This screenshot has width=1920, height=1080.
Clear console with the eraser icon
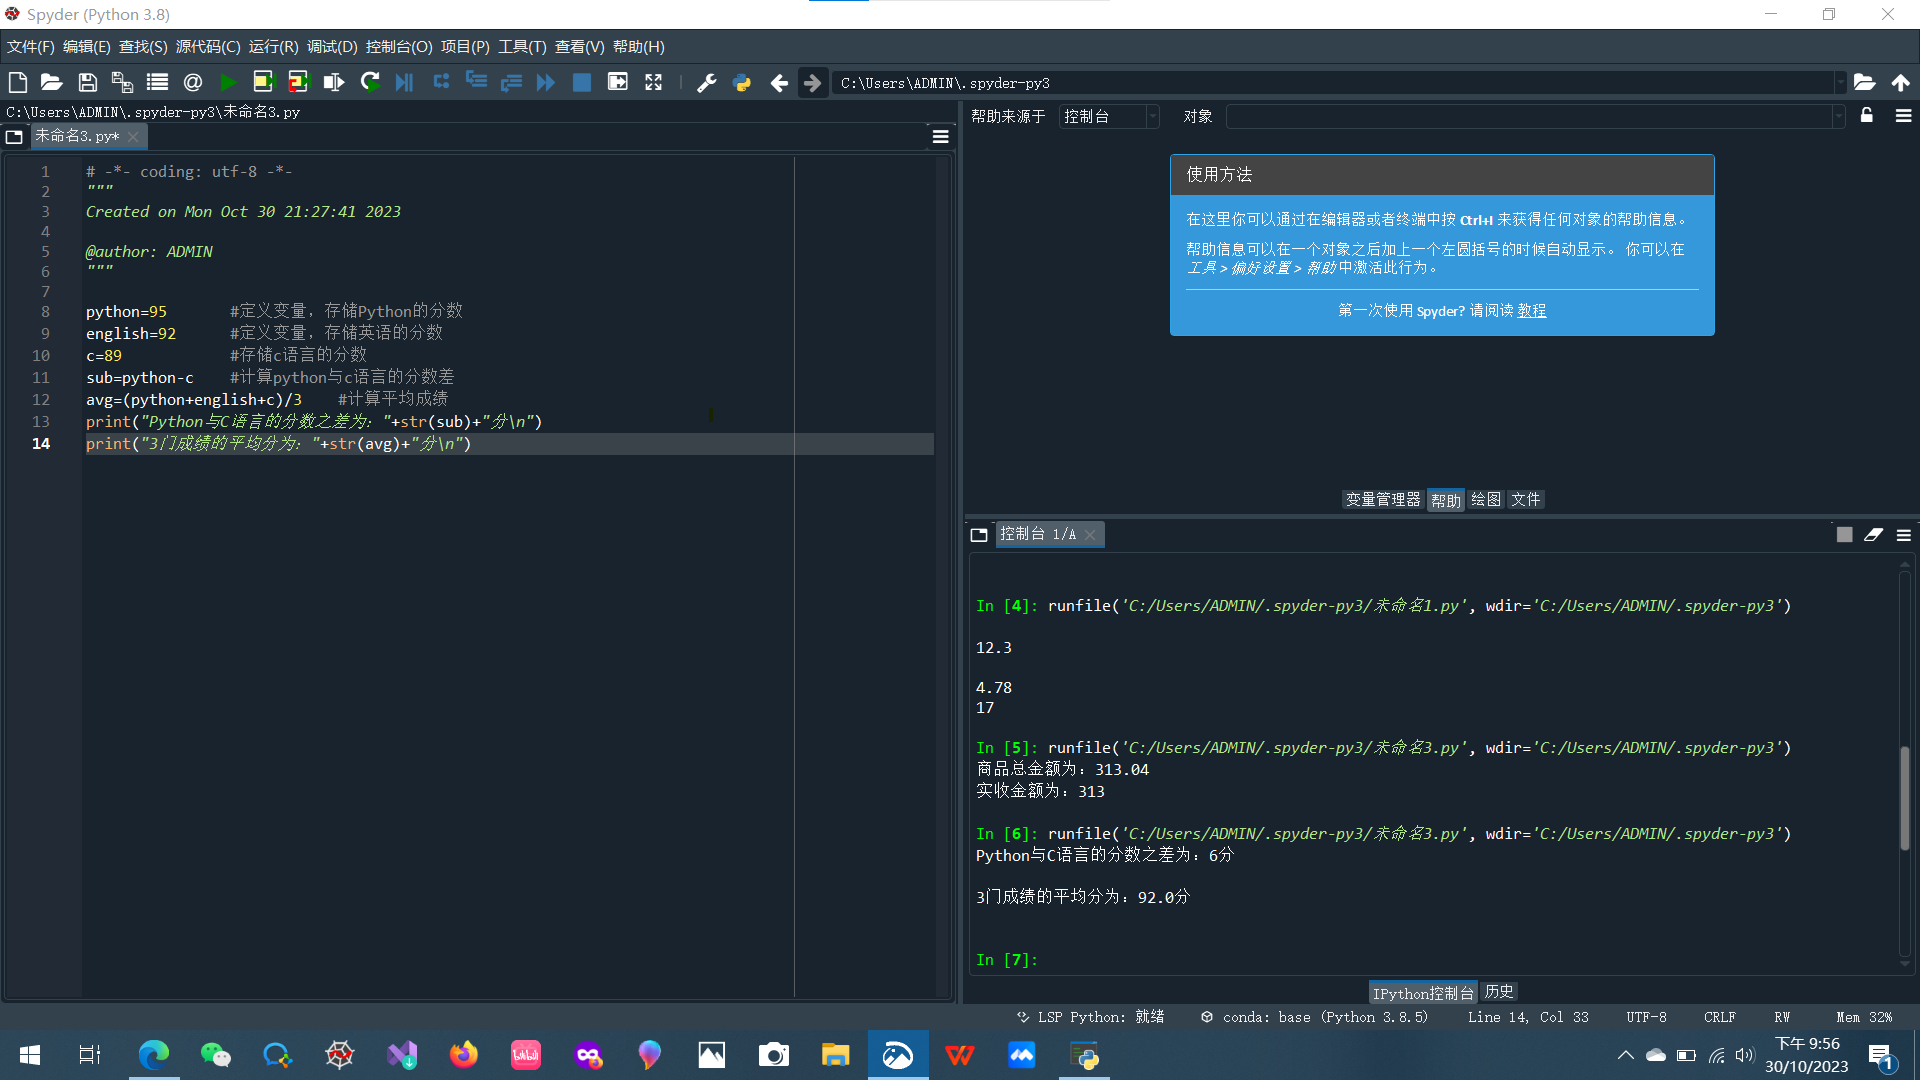pos(1873,535)
